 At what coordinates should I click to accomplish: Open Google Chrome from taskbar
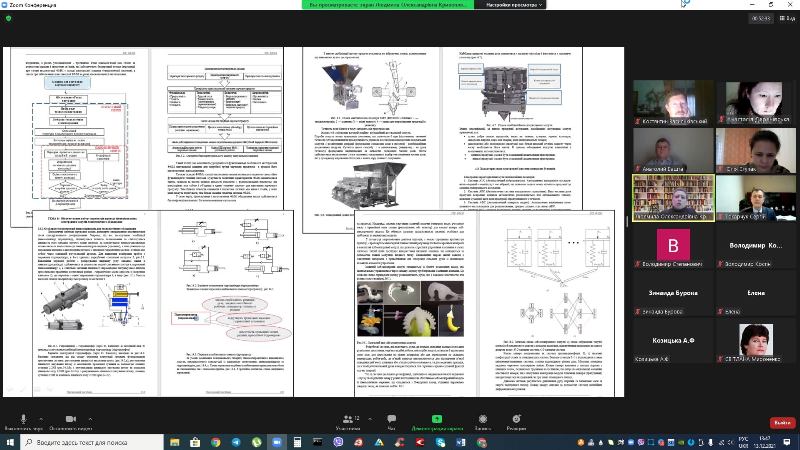point(215,442)
